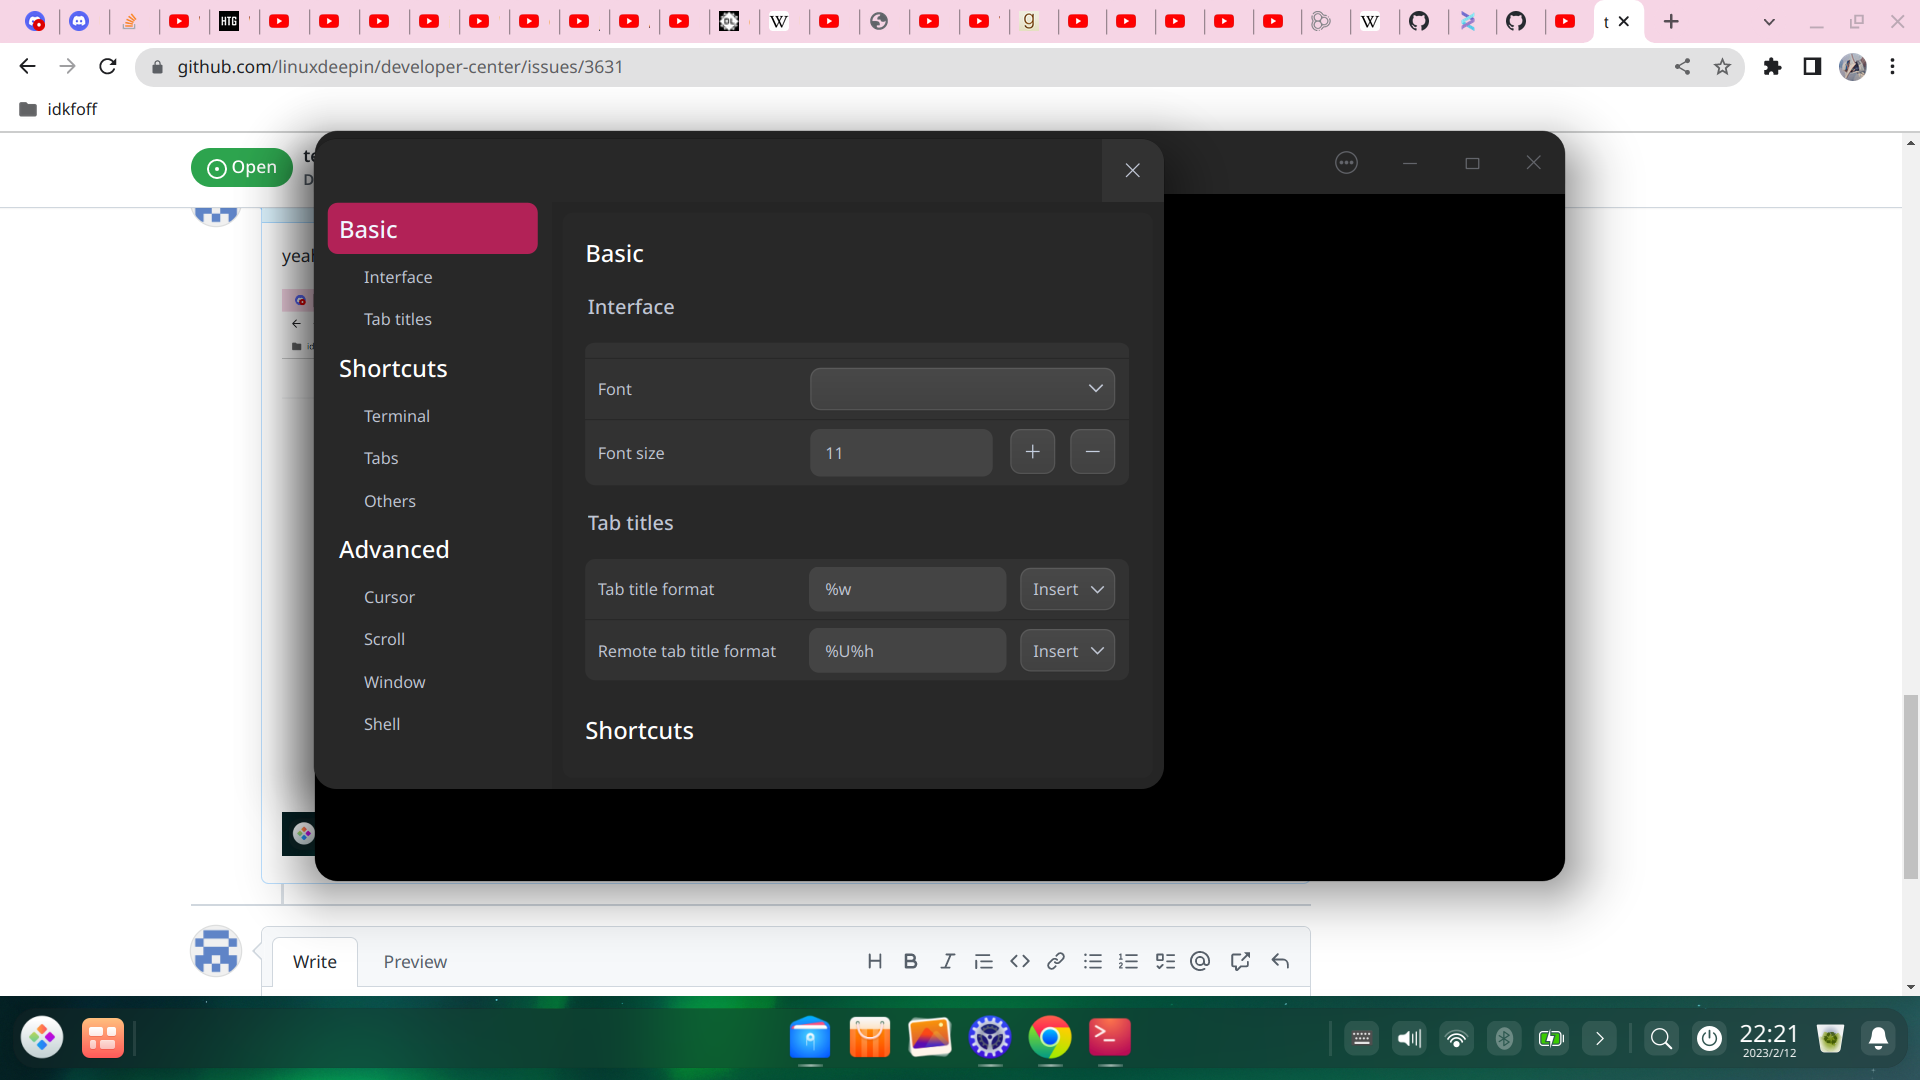Toggle bold formatting in the comment toolbar
The width and height of the screenshot is (1920, 1080).
click(910, 961)
